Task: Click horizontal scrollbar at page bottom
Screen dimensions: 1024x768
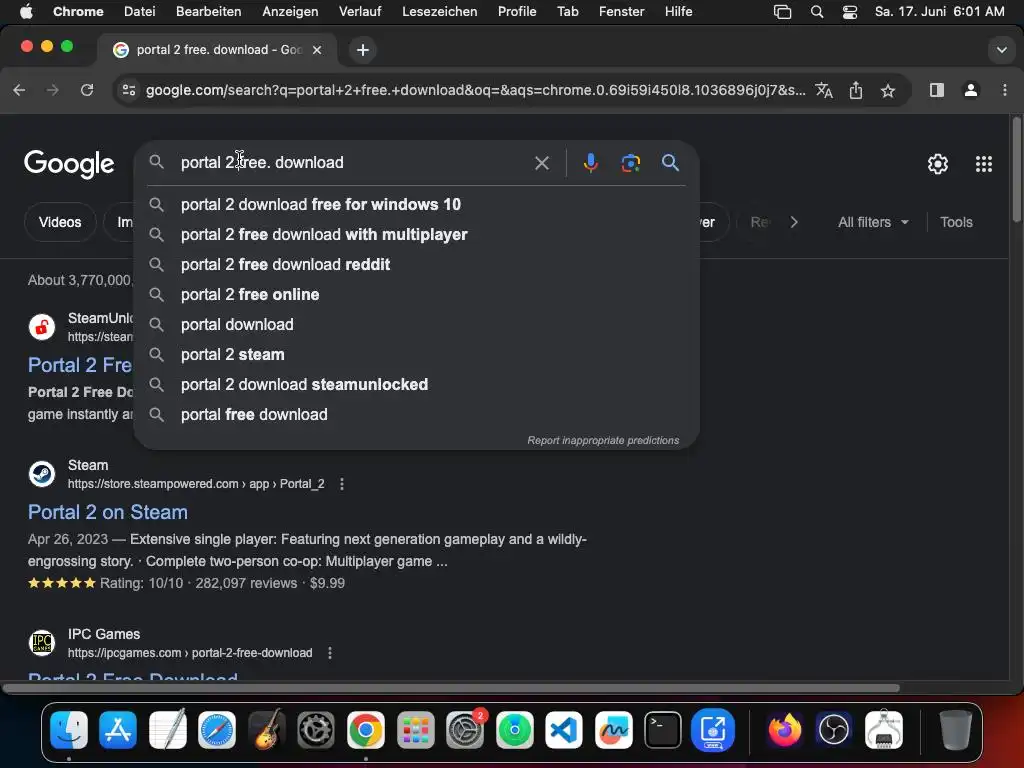Action: tap(451, 688)
